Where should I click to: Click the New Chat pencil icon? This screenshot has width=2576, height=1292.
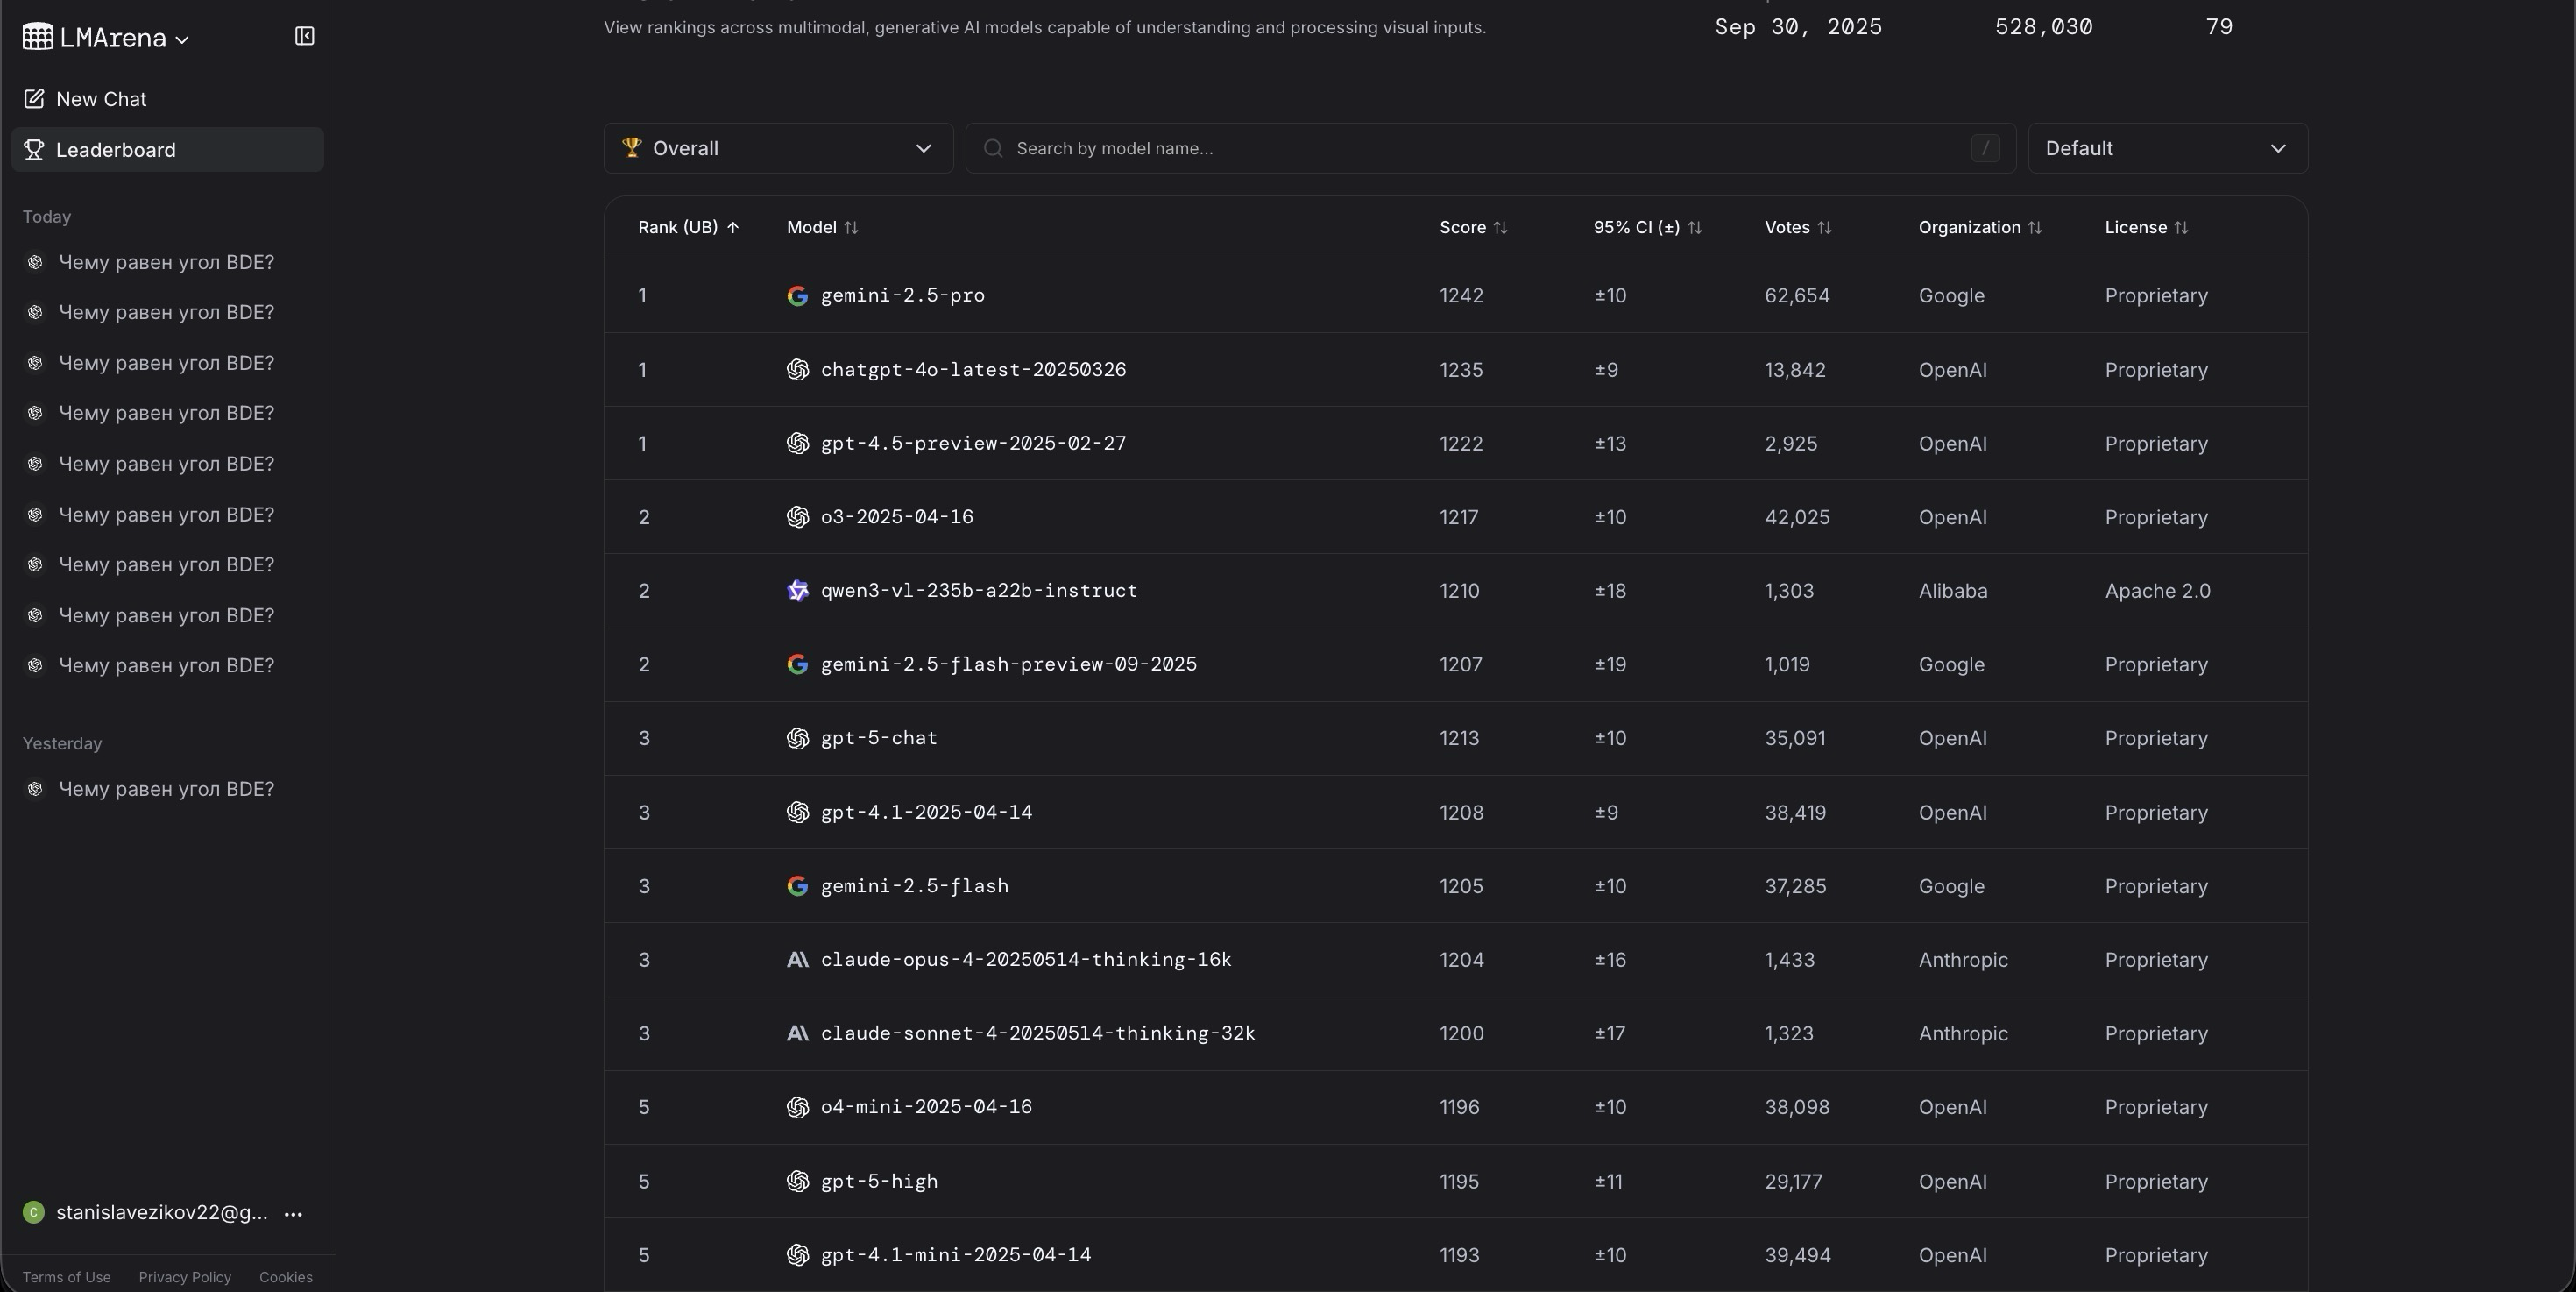click(x=34, y=99)
